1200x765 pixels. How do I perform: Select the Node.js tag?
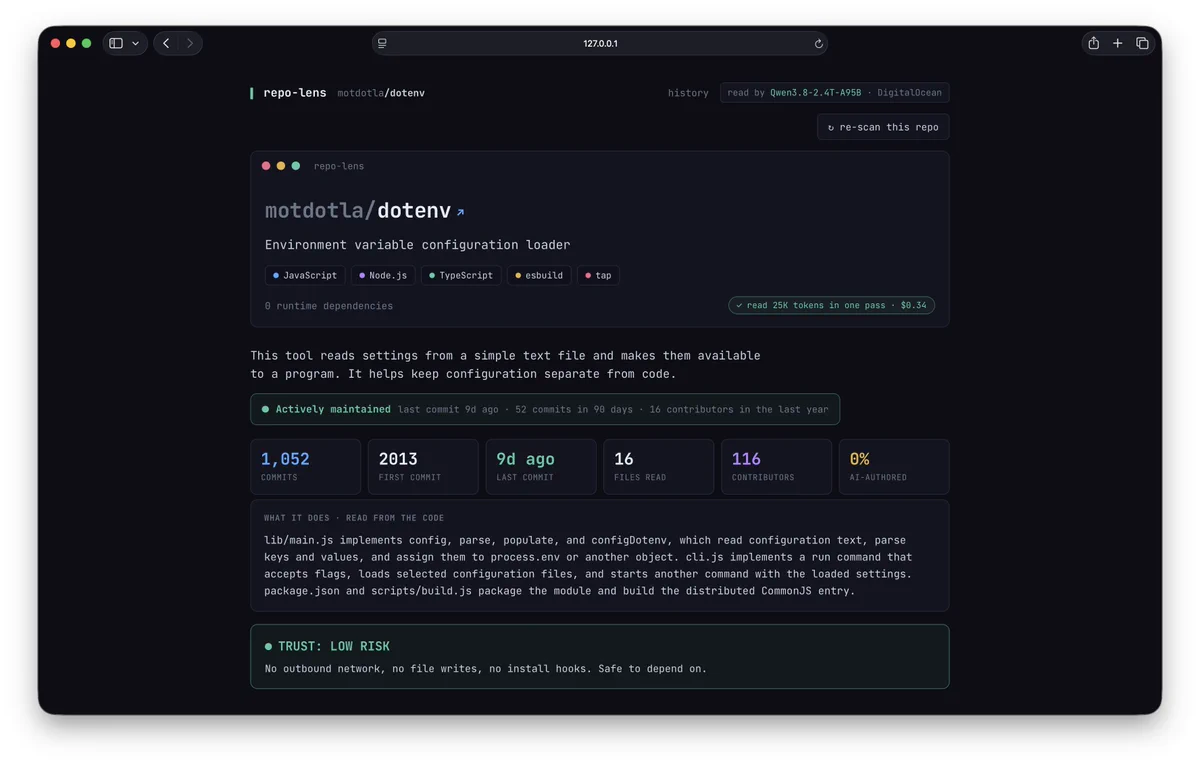[383, 275]
